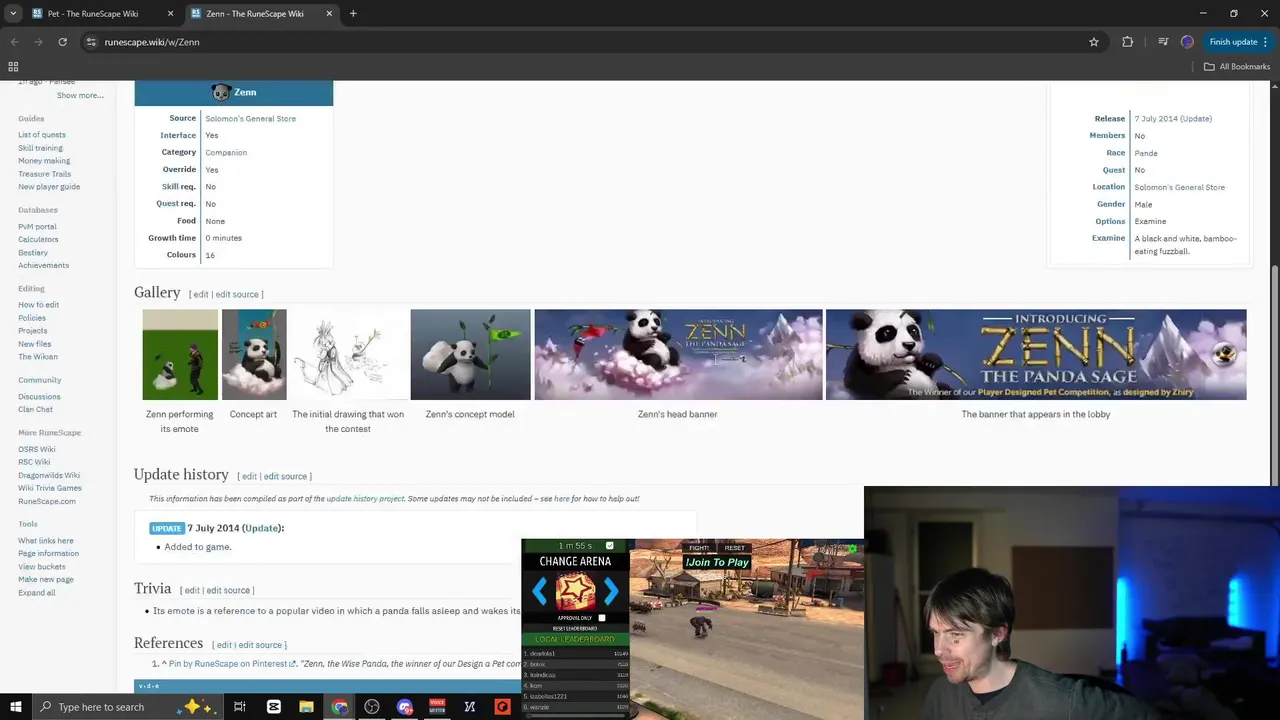This screenshot has height=720, width=1280.
Task: Open edit source for Update history
Action: [285, 476]
